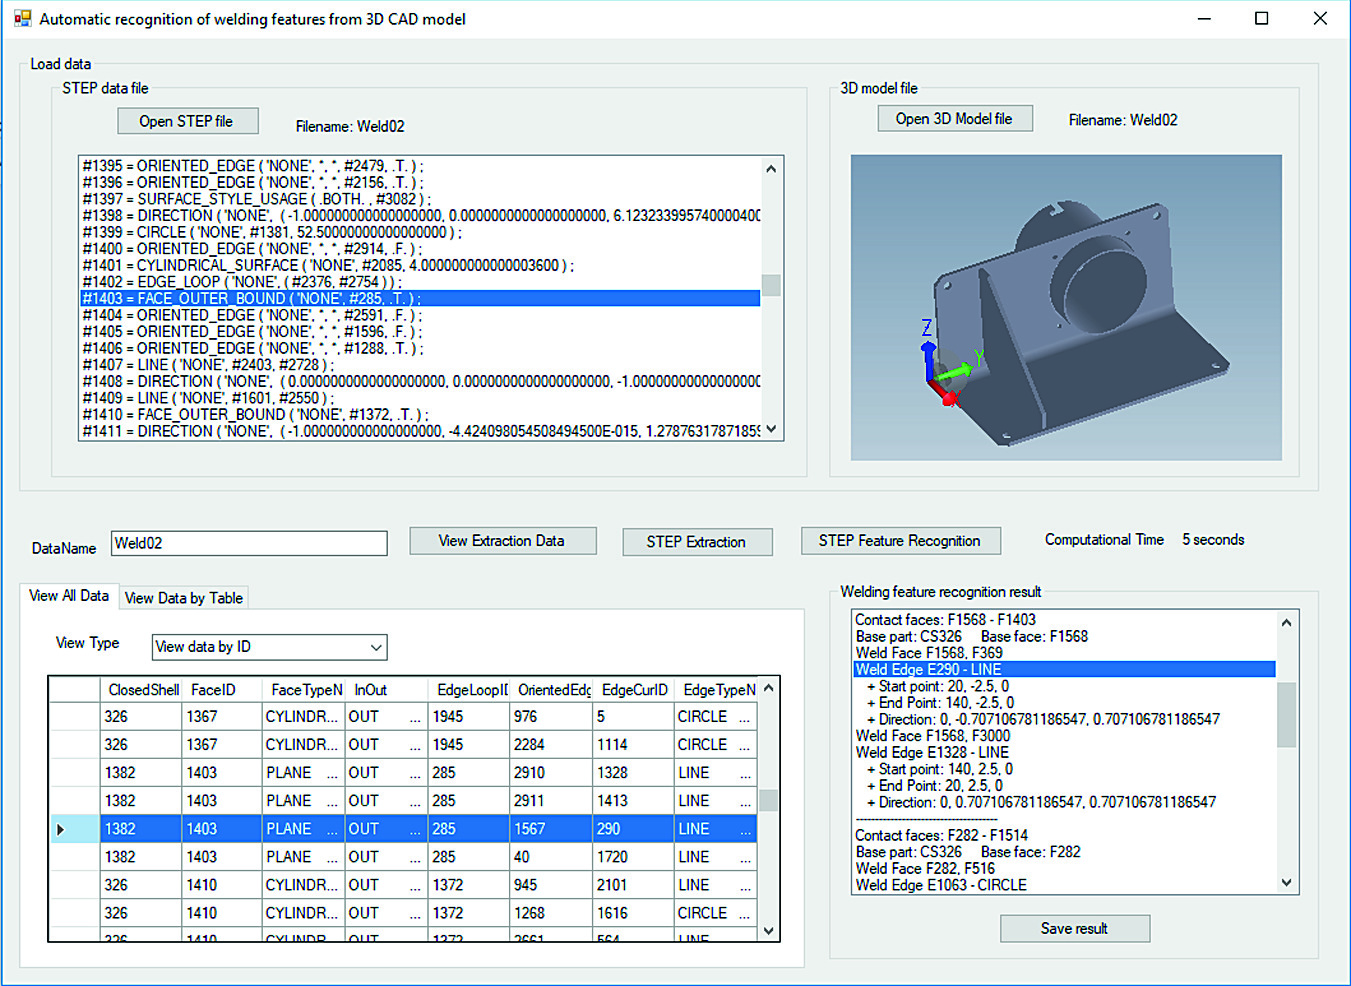Select Weld Edge E1328 - LINE result line
This screenshot has width=1351, height=986.
click(932, 752)
